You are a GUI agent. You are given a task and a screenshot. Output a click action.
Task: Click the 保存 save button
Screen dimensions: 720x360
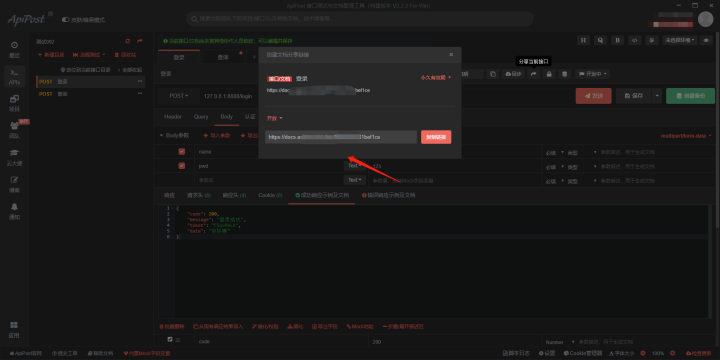tap(634, 96)
